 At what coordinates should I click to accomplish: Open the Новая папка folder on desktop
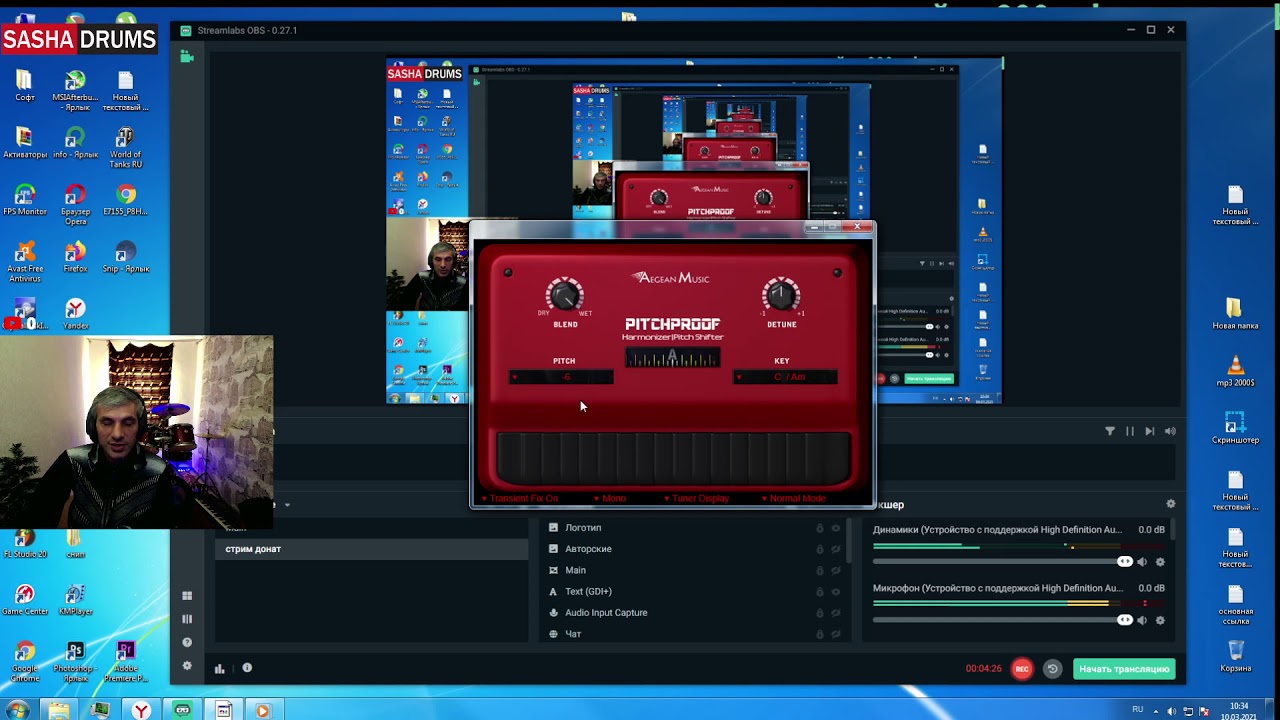[1235, 314]
